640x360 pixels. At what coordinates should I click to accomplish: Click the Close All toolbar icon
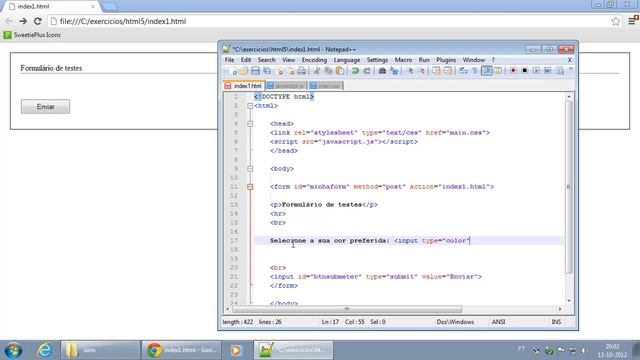point(291,71)
